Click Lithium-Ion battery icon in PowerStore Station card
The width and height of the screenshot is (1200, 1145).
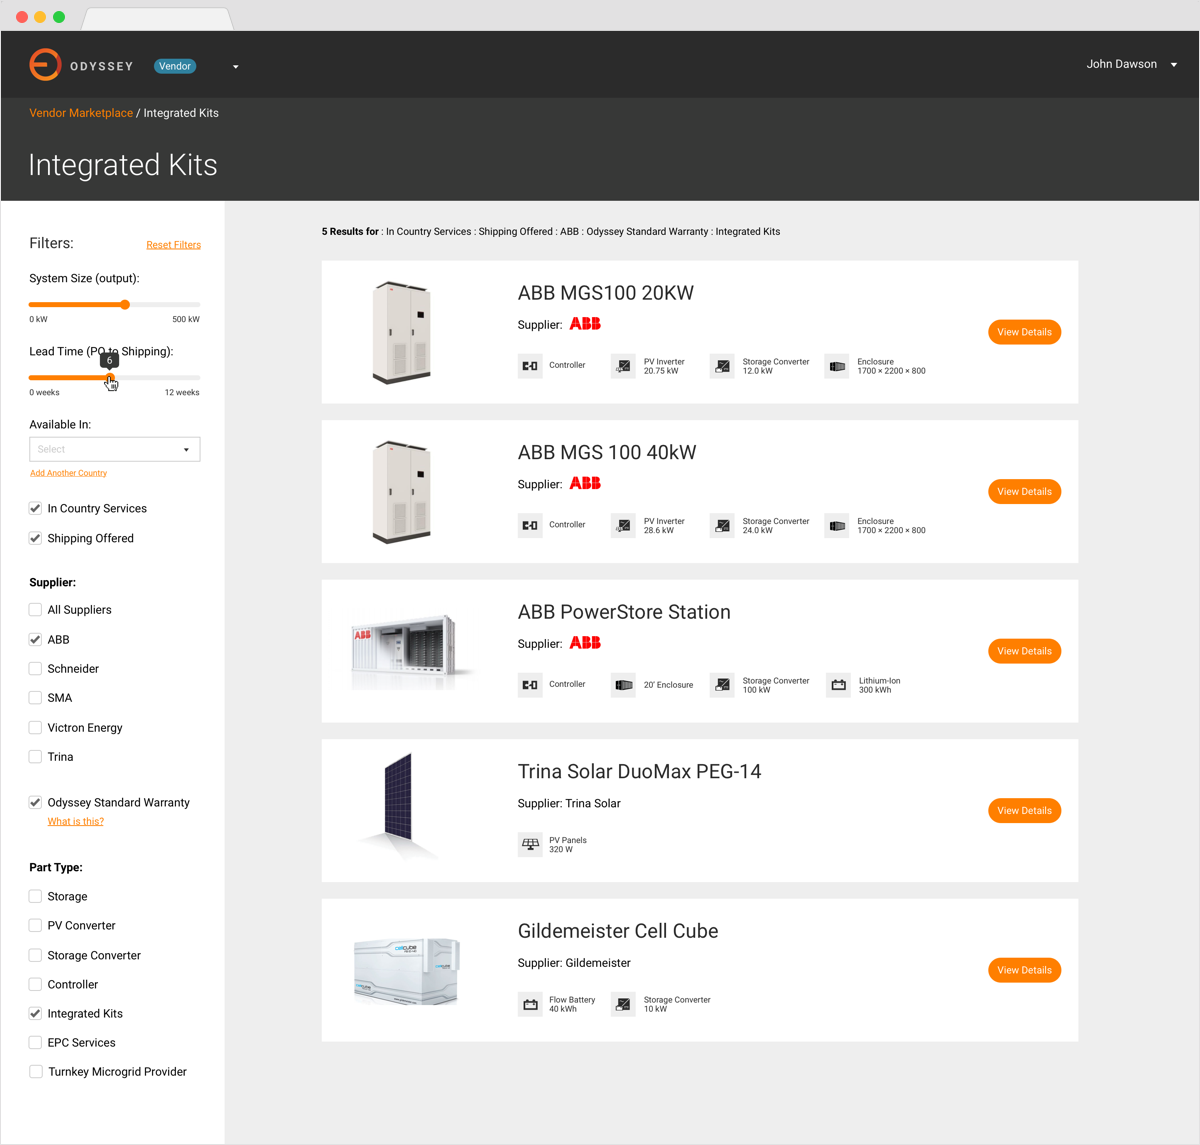point(838,685)
